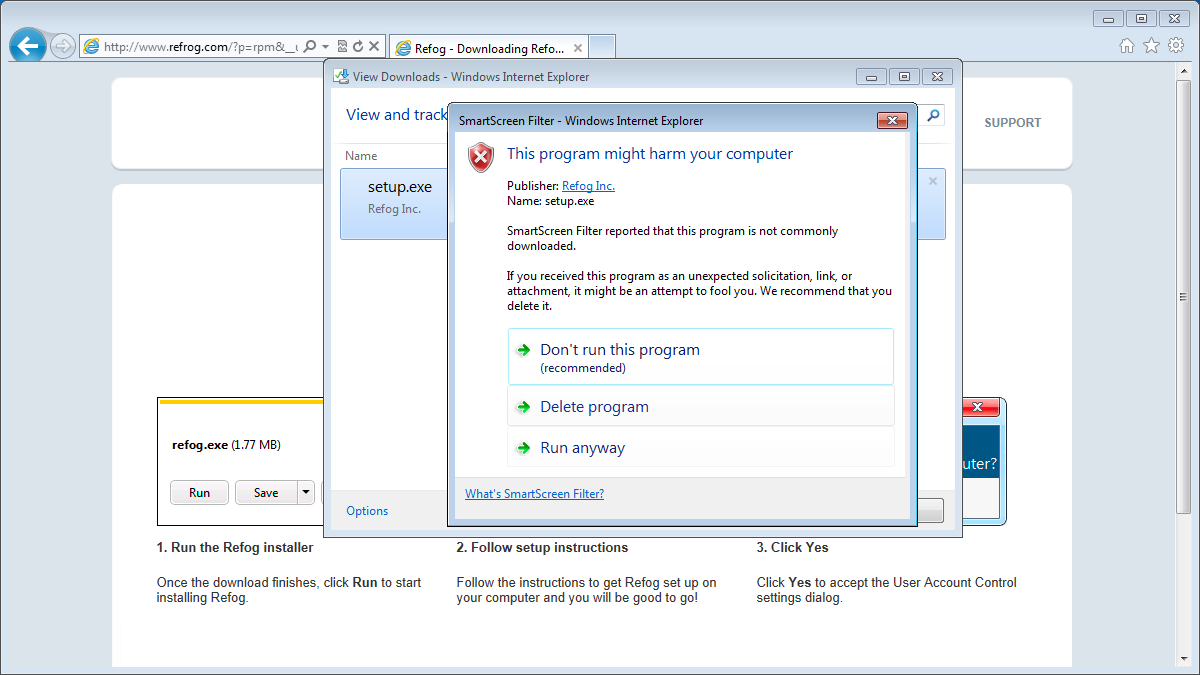This screenshot has height=675, width=1200.
Task: Click the '1. Run the Refog installer' heading
Action: click(x=235, y=548)
